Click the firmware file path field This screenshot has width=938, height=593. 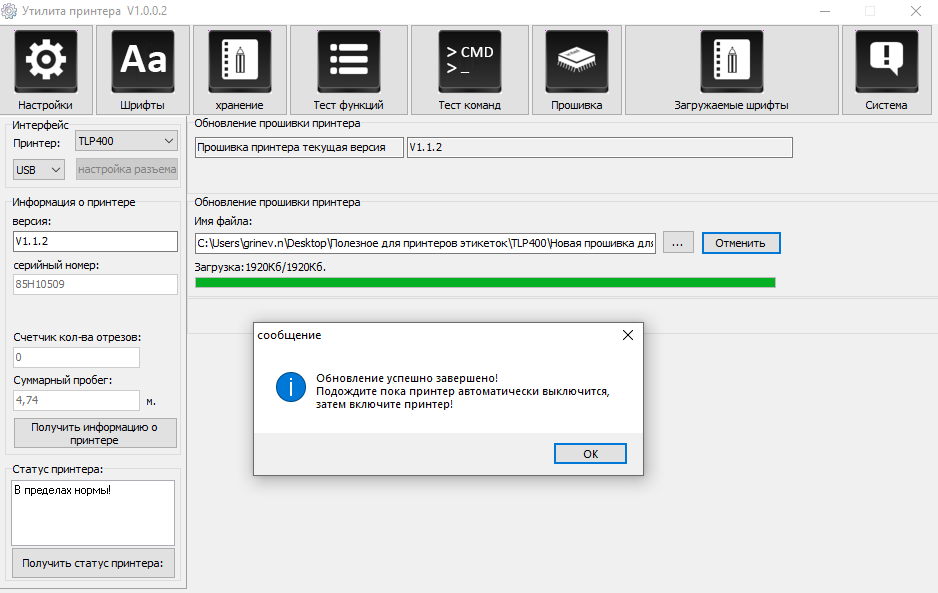[425, 243]
